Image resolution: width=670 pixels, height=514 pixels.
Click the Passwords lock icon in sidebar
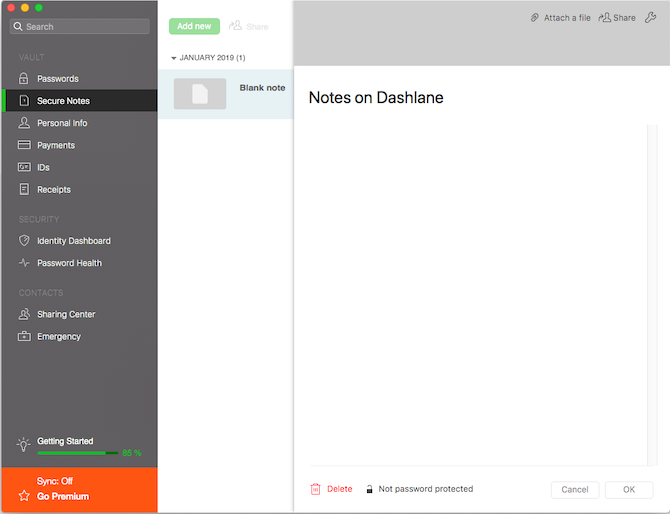(x=24, y=79)
